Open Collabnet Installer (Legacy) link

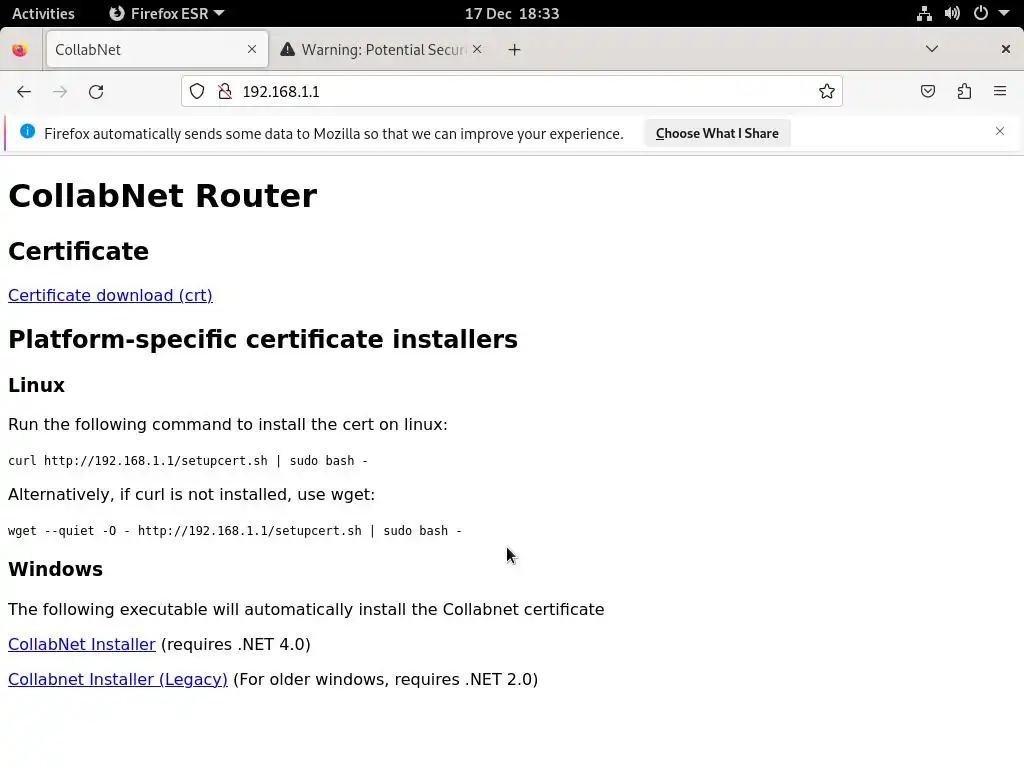tap(118, 680)
